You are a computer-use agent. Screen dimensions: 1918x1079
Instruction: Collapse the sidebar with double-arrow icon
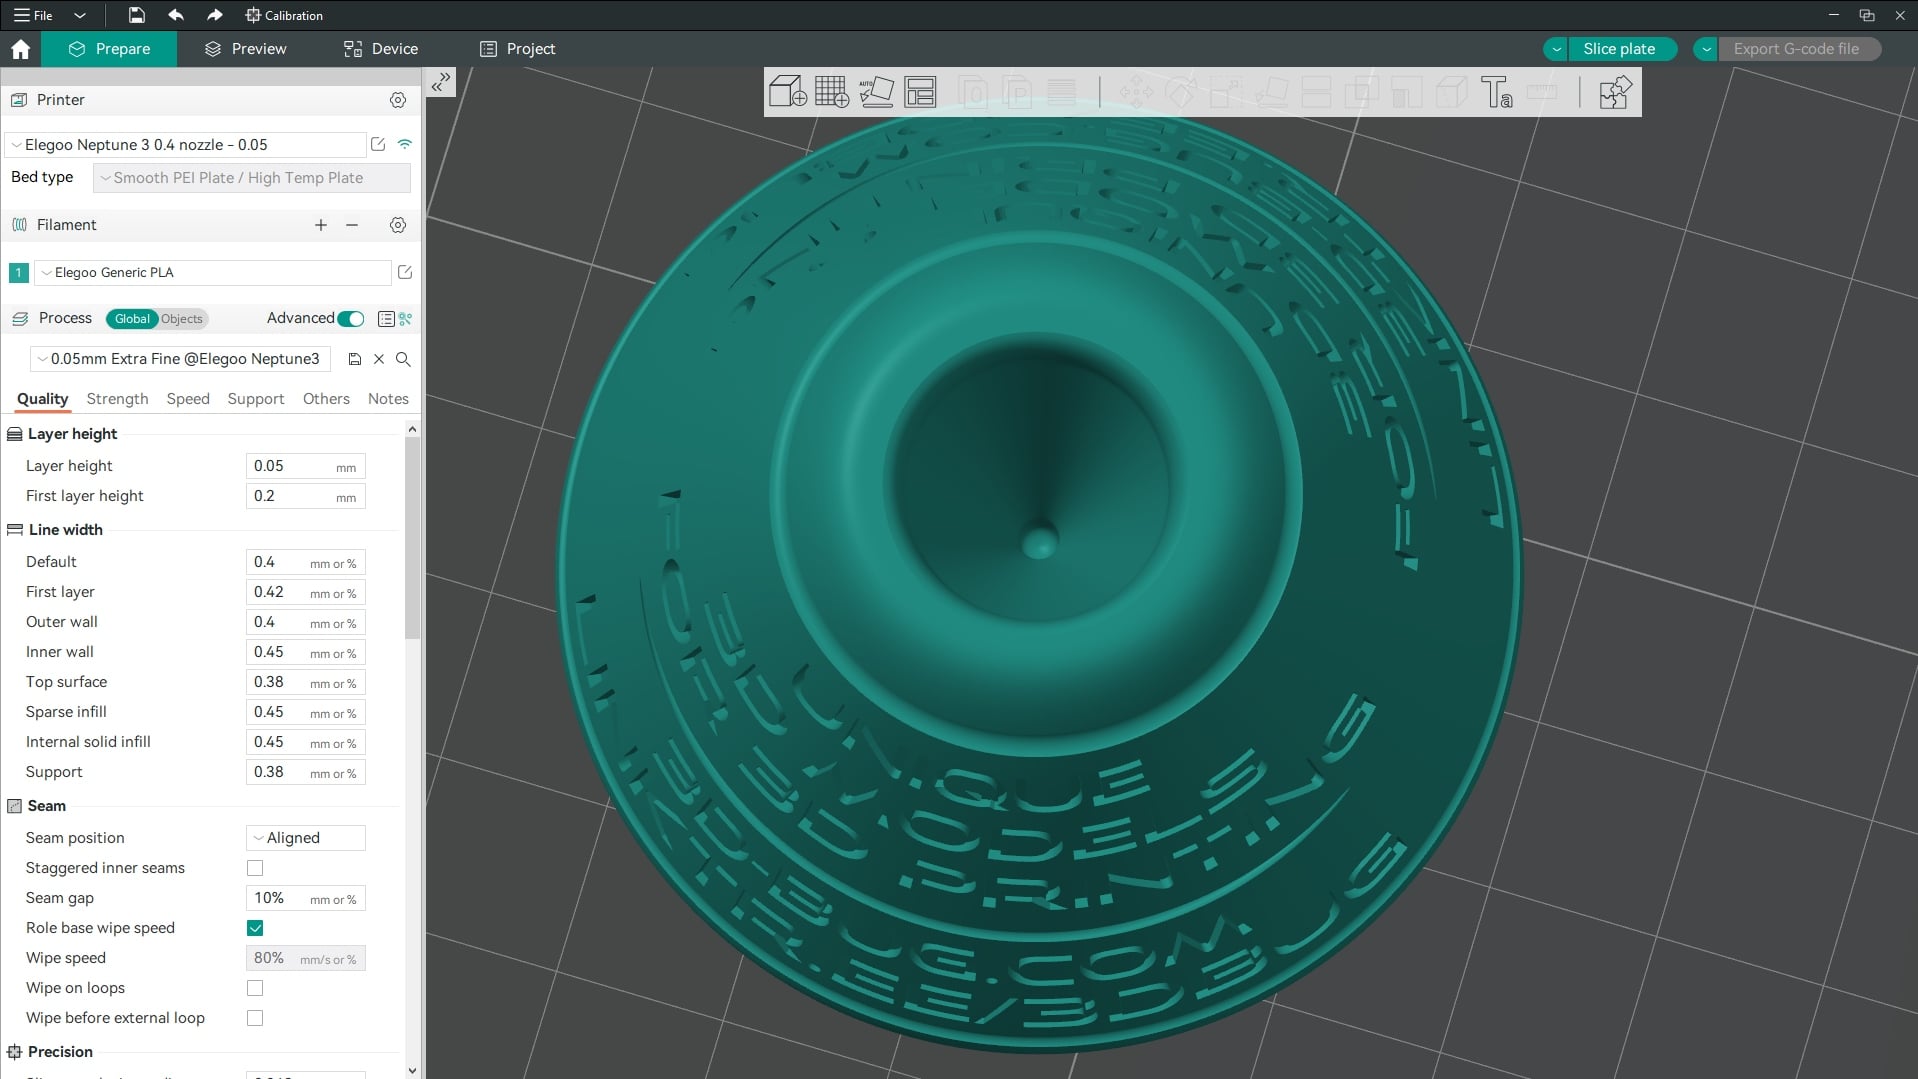point(441,82)
